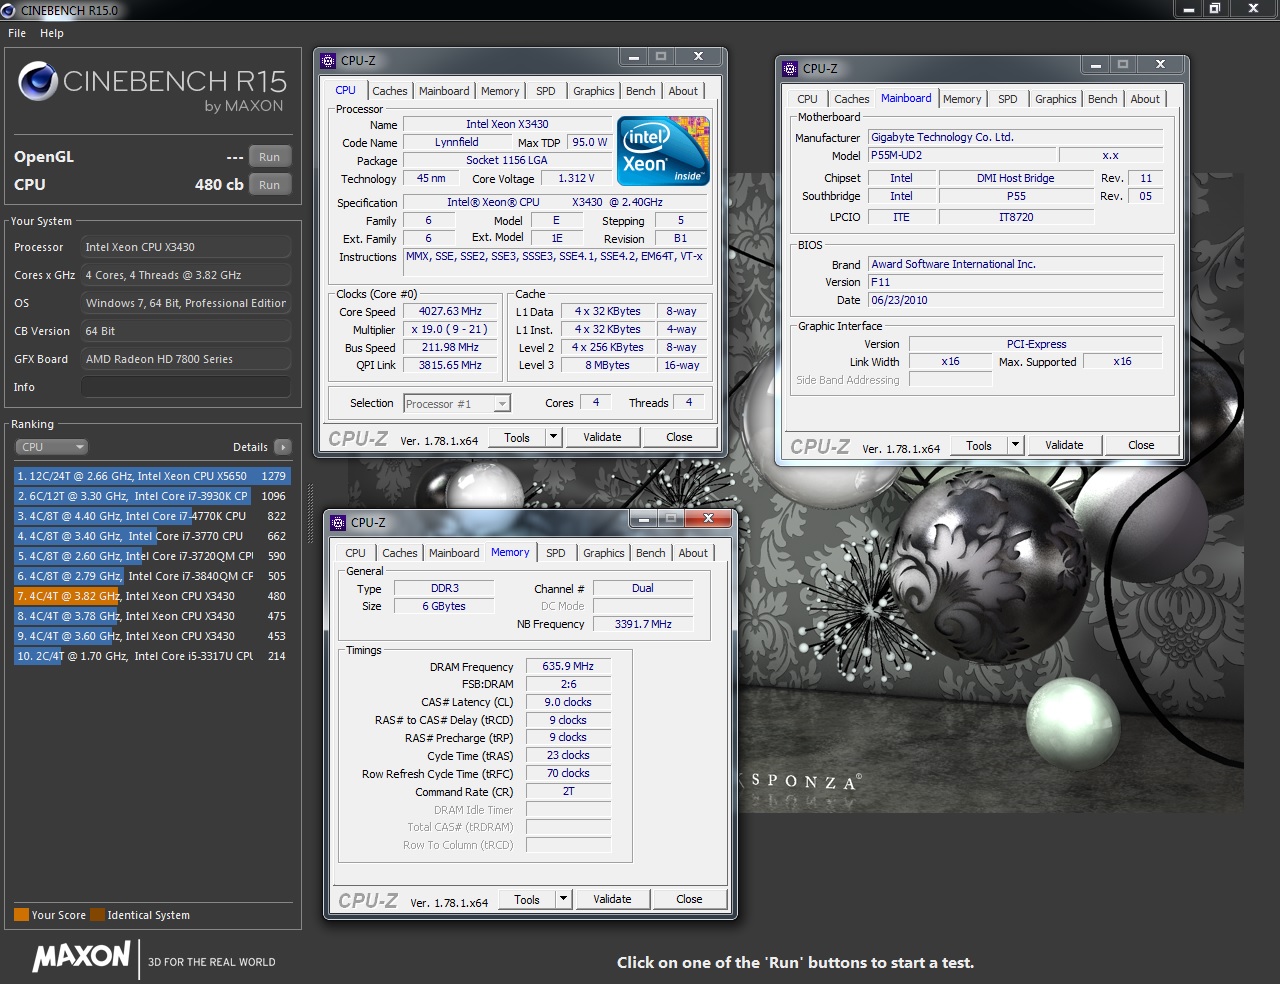The height and width of the screenshot is (984, 1280).
Task: Show ranking Details with the arrow button
Action: (x=283, y=447)
